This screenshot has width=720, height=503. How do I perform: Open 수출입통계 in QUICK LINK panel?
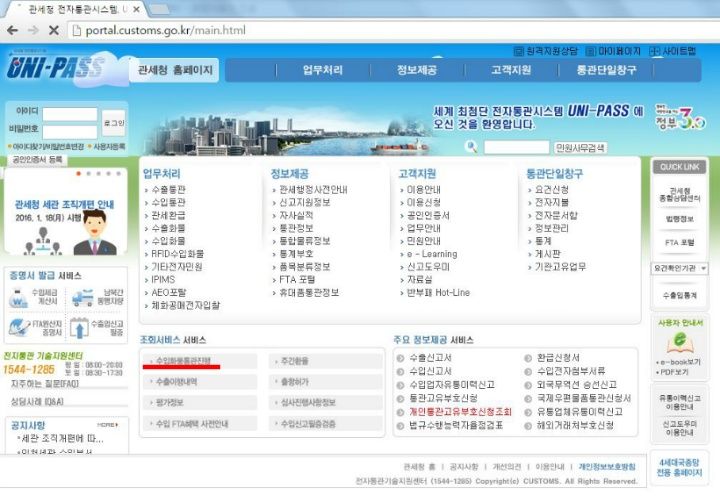point(680,295)
